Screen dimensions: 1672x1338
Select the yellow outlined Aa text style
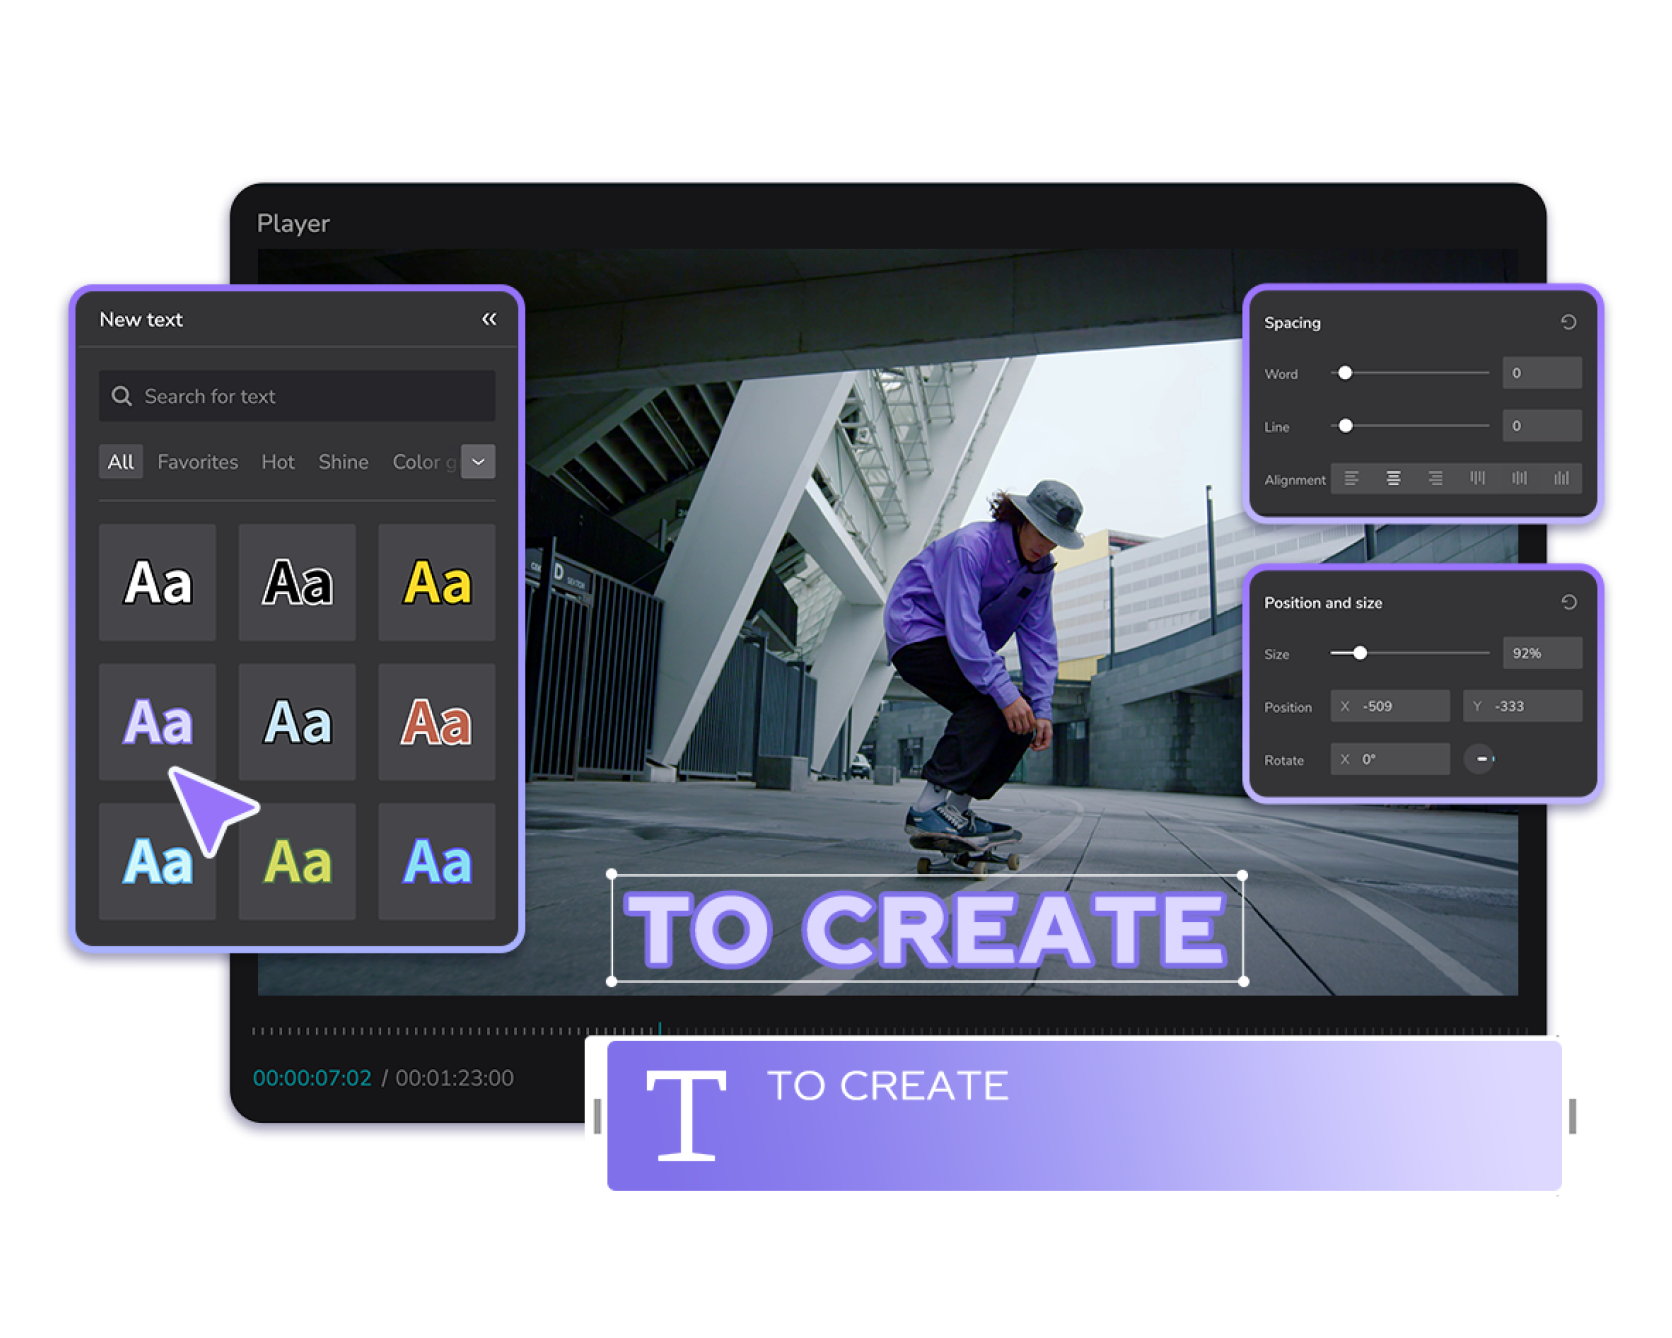[x=437, y=583]
